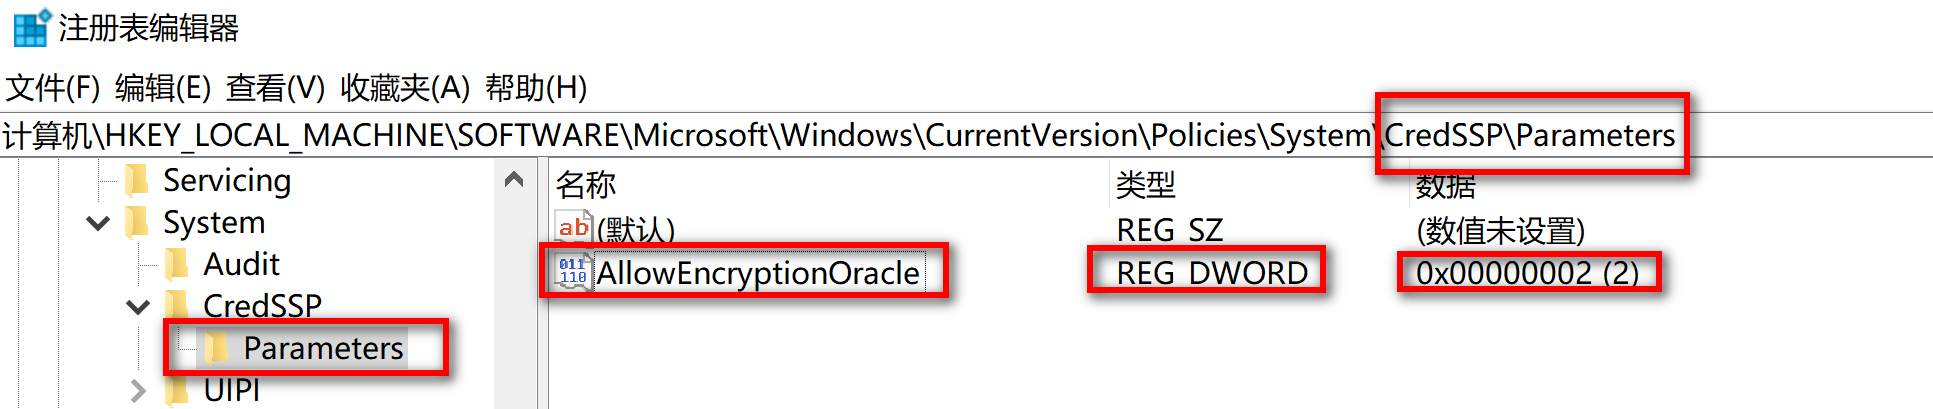Click the Registry Editor app icon
1933x409 pixels.
click(x=31, y=27)
